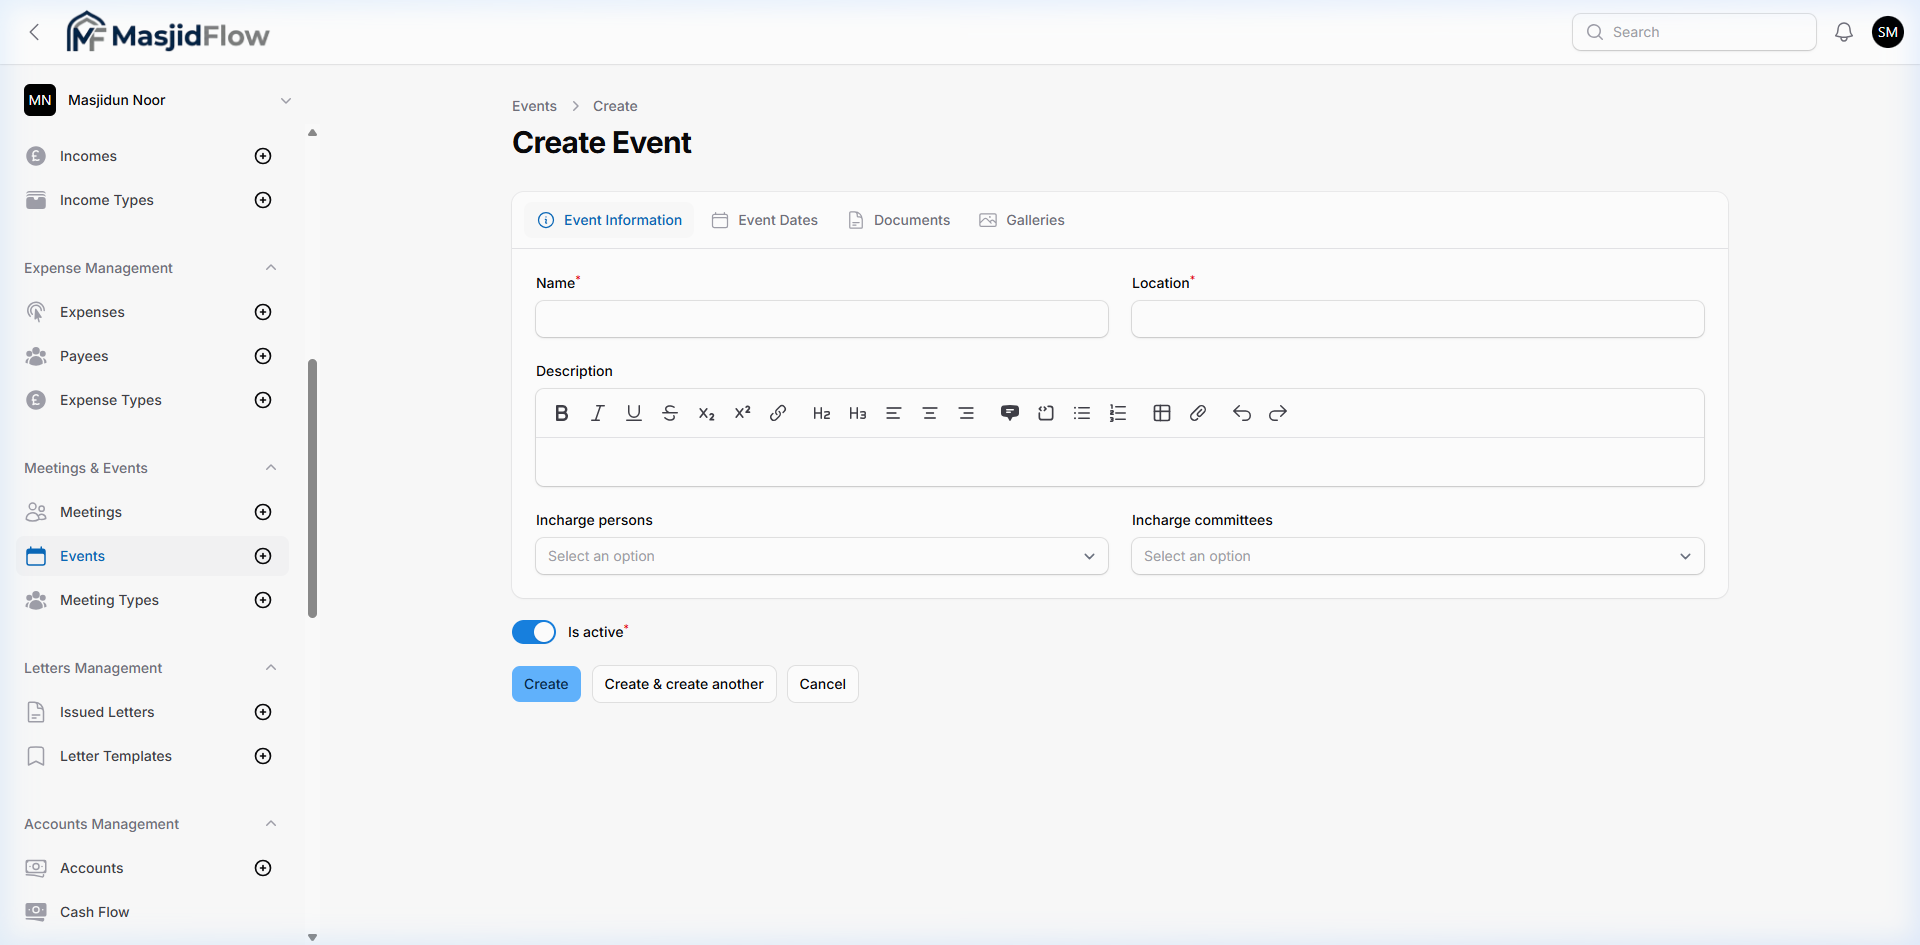The width and height of the screenshot is (1920, 945).
Task: Disable the Is active toggle
Action: (x=534, y=631)
